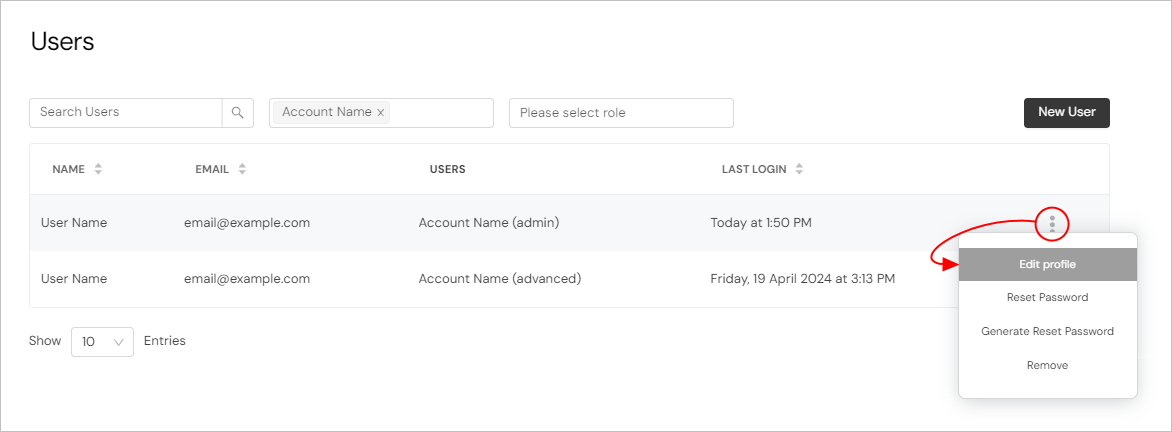
Task: Click the first row's email@example.com
Action: [247, 223]
